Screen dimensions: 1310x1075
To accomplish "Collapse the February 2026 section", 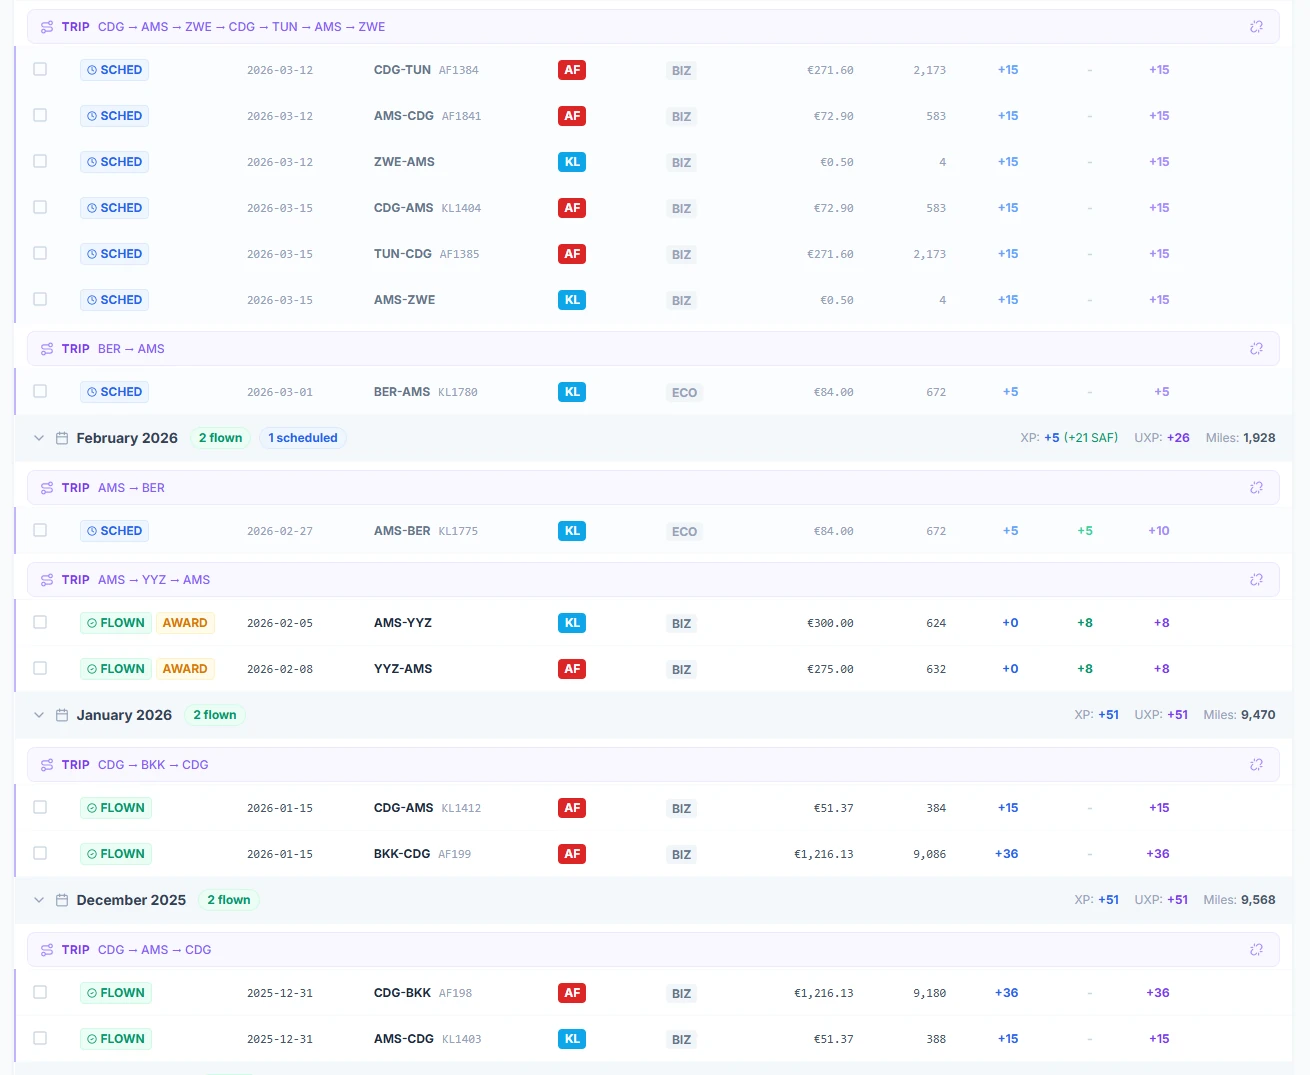I will pos(38,437).
